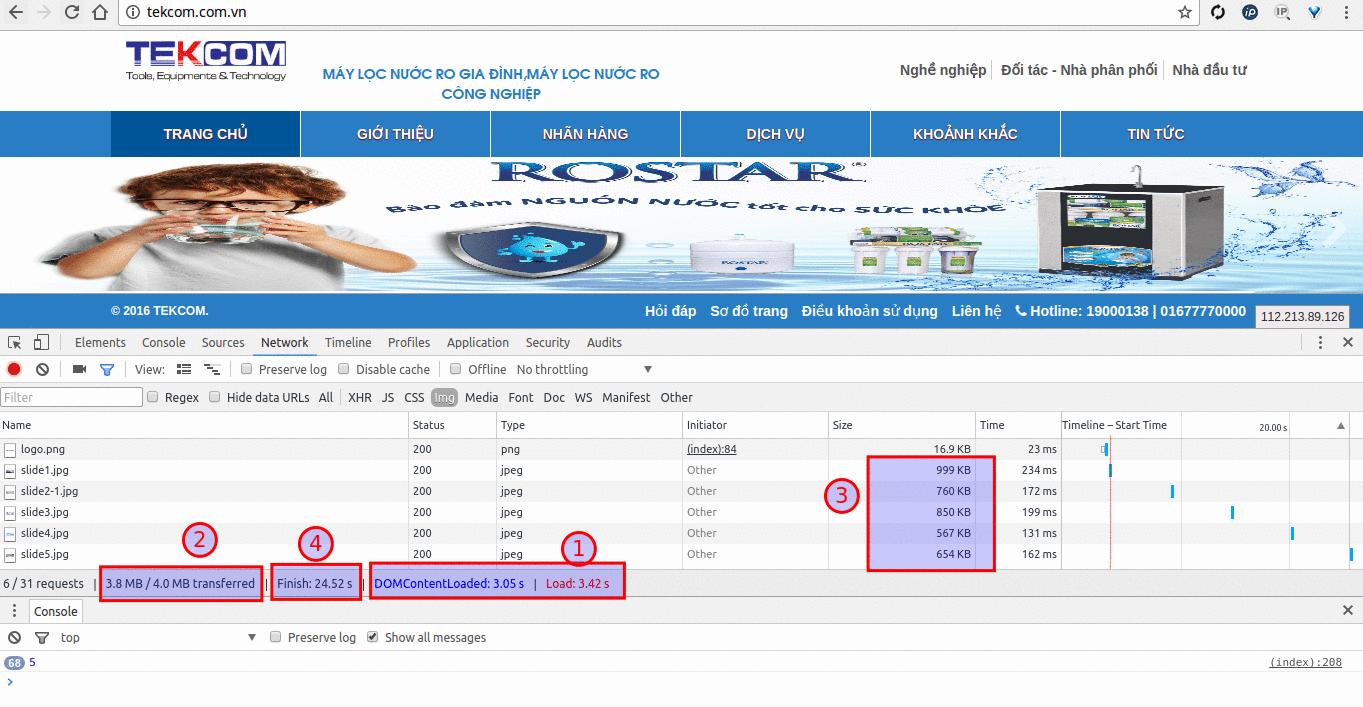Show All request types
This screenshot has height=707, width=1363.
click(x=326, y=397)
